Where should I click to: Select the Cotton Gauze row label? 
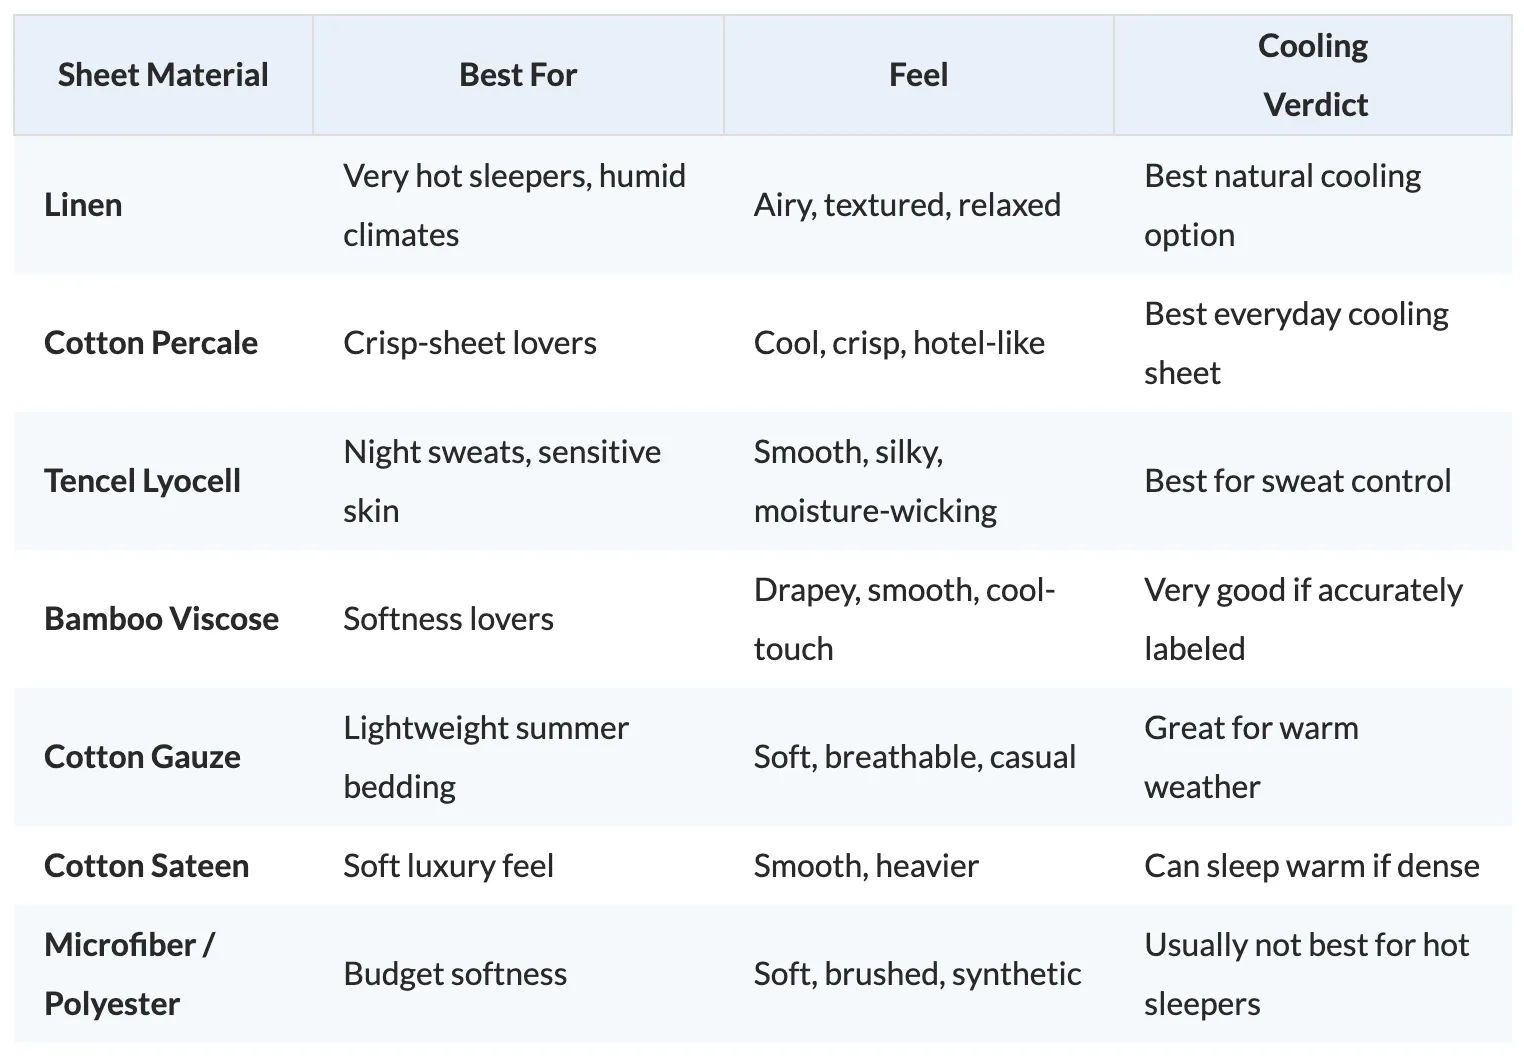click(142, 757)
